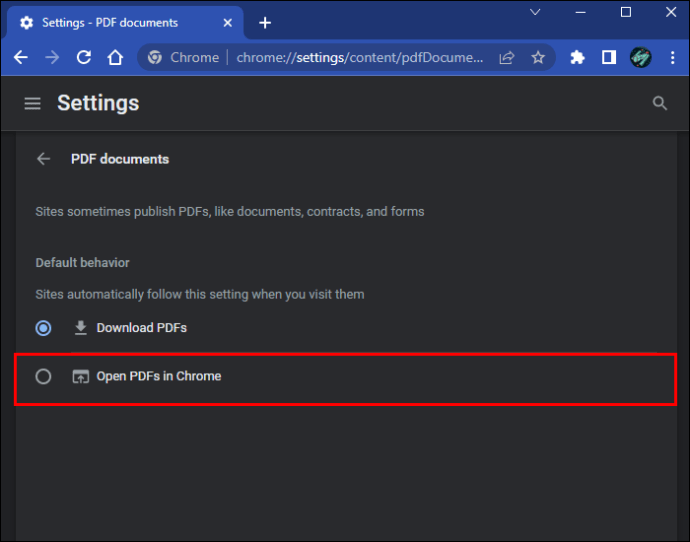The image size is (690, 542).
Task: Go to the home page
Action: pyautogui.click(x=115, y=57)
